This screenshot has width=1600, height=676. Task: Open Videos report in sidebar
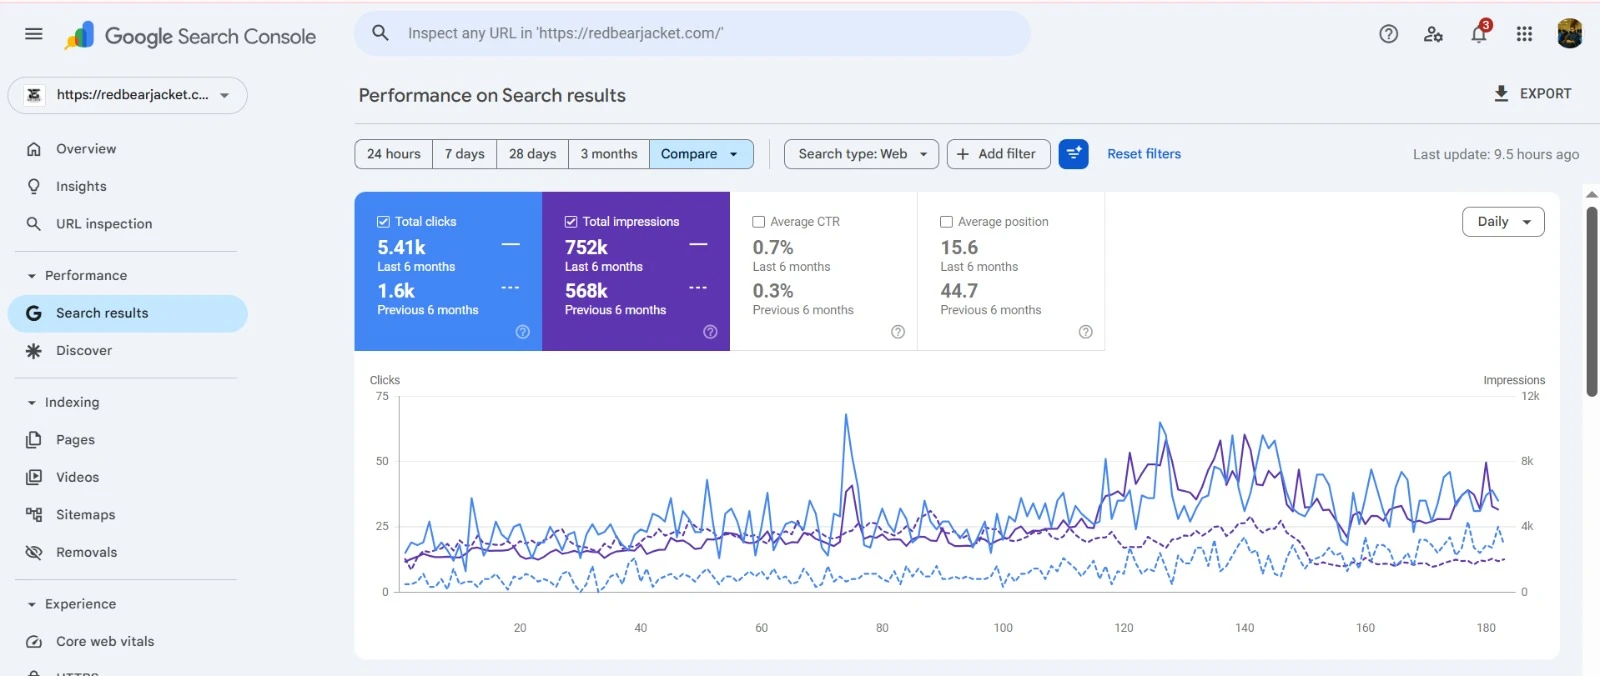pyautogui.click(x=127, y=477)
